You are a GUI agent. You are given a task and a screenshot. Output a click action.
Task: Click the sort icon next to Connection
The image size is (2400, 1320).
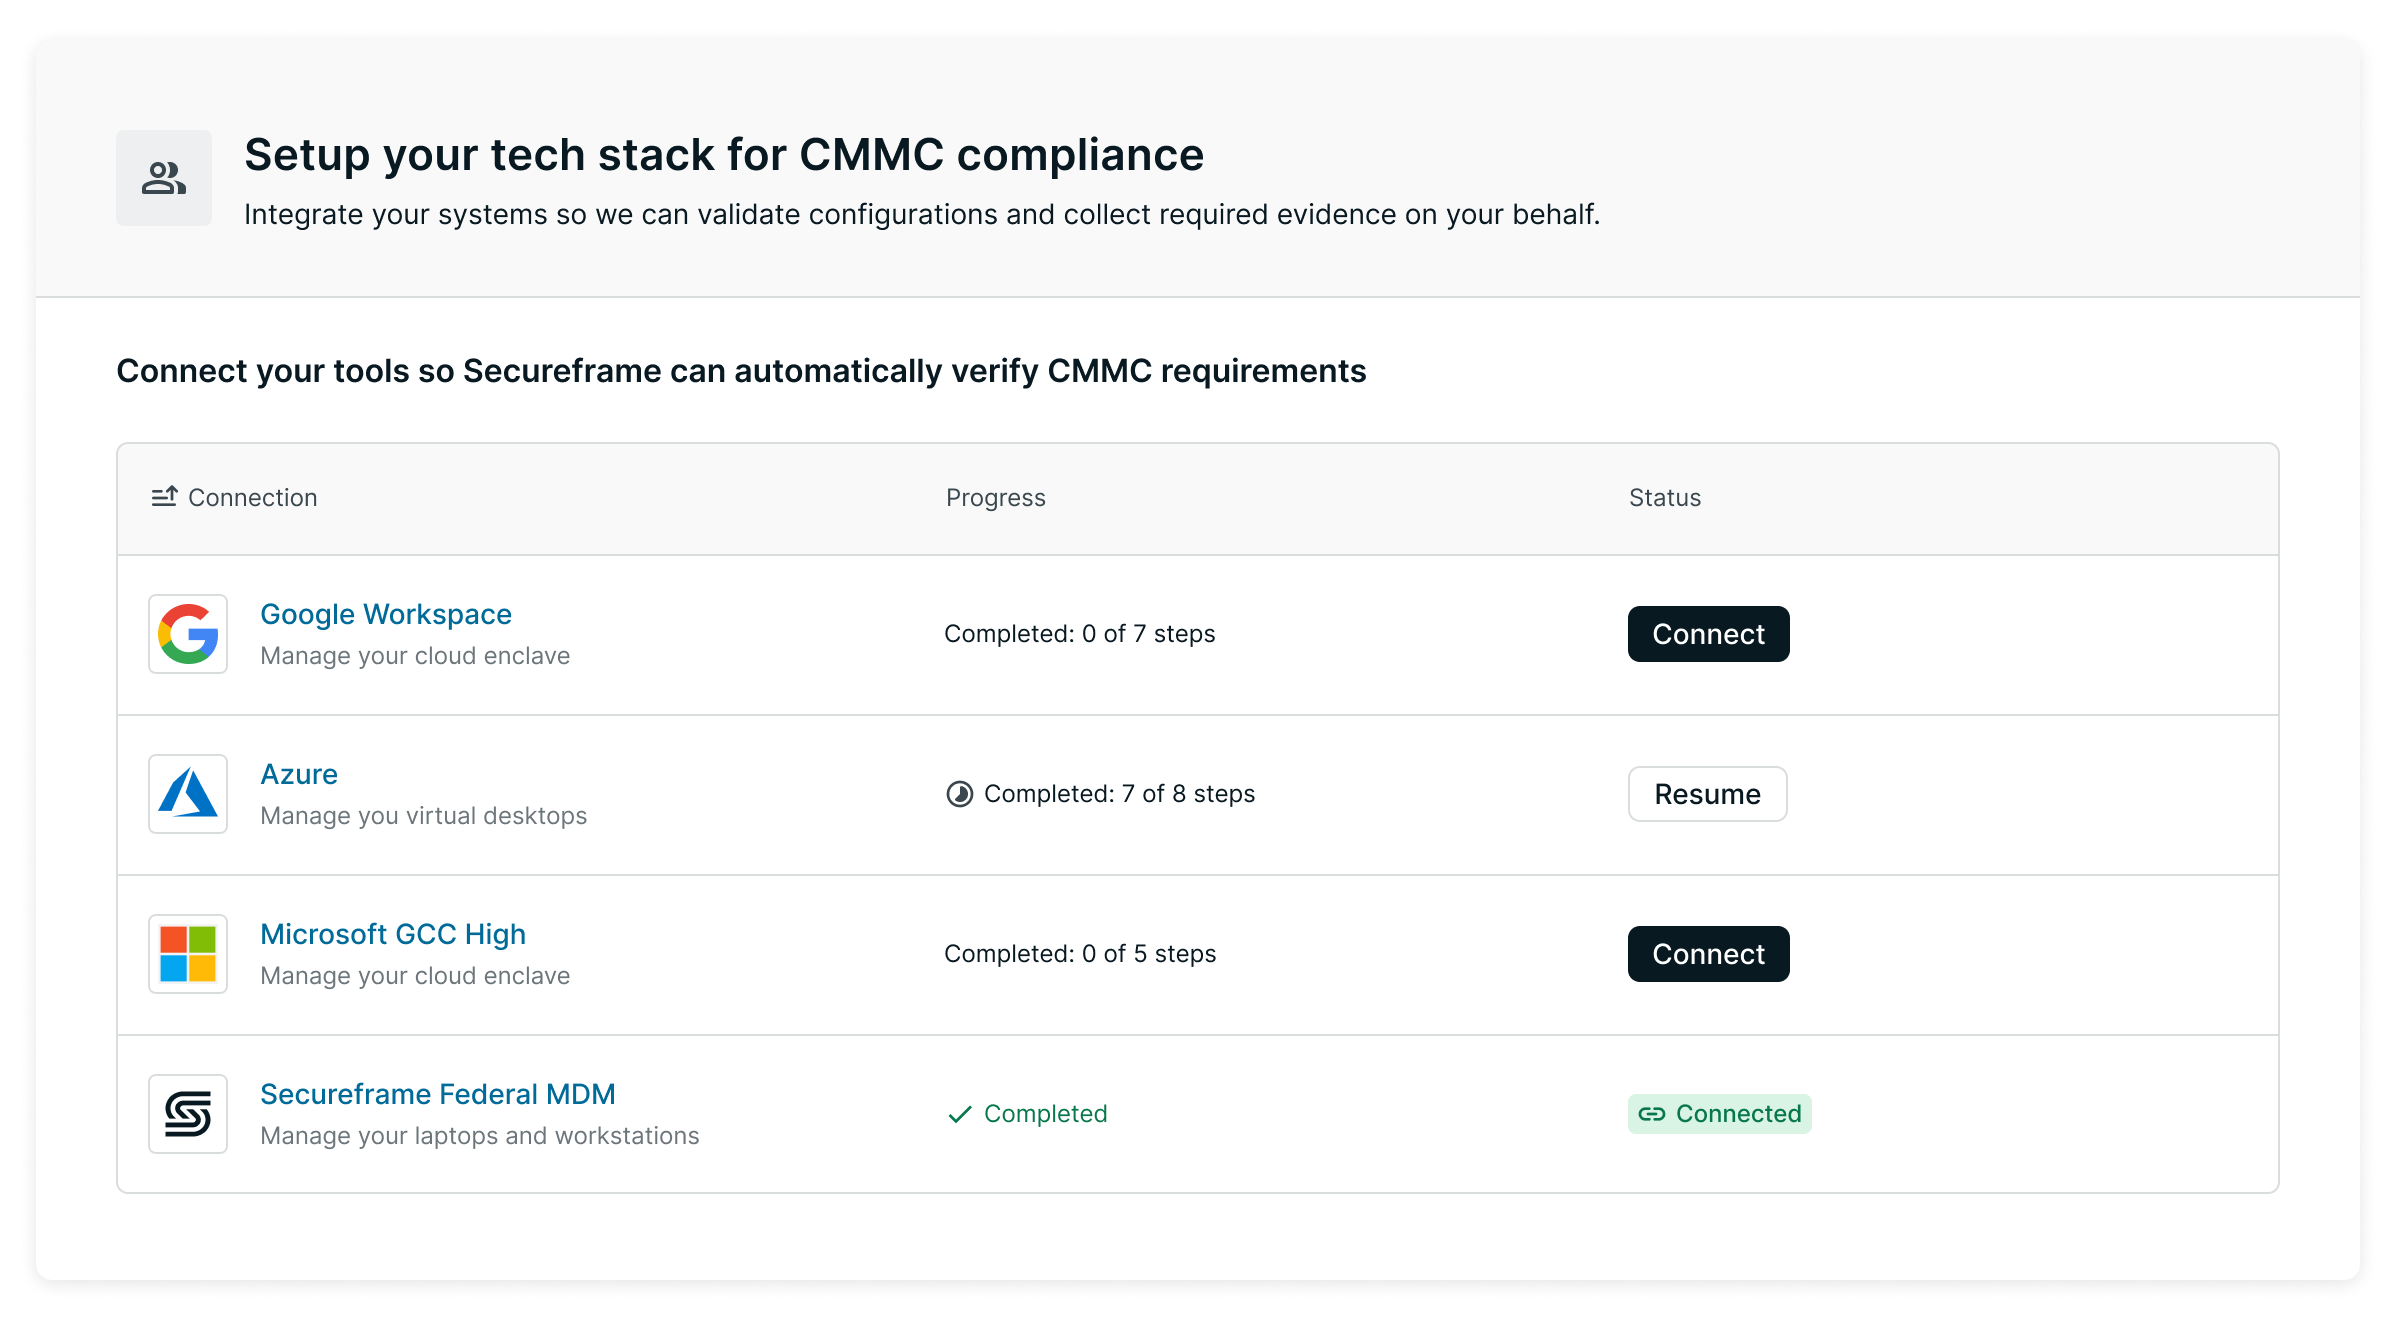pyautogui.click(x=164, y=497)
